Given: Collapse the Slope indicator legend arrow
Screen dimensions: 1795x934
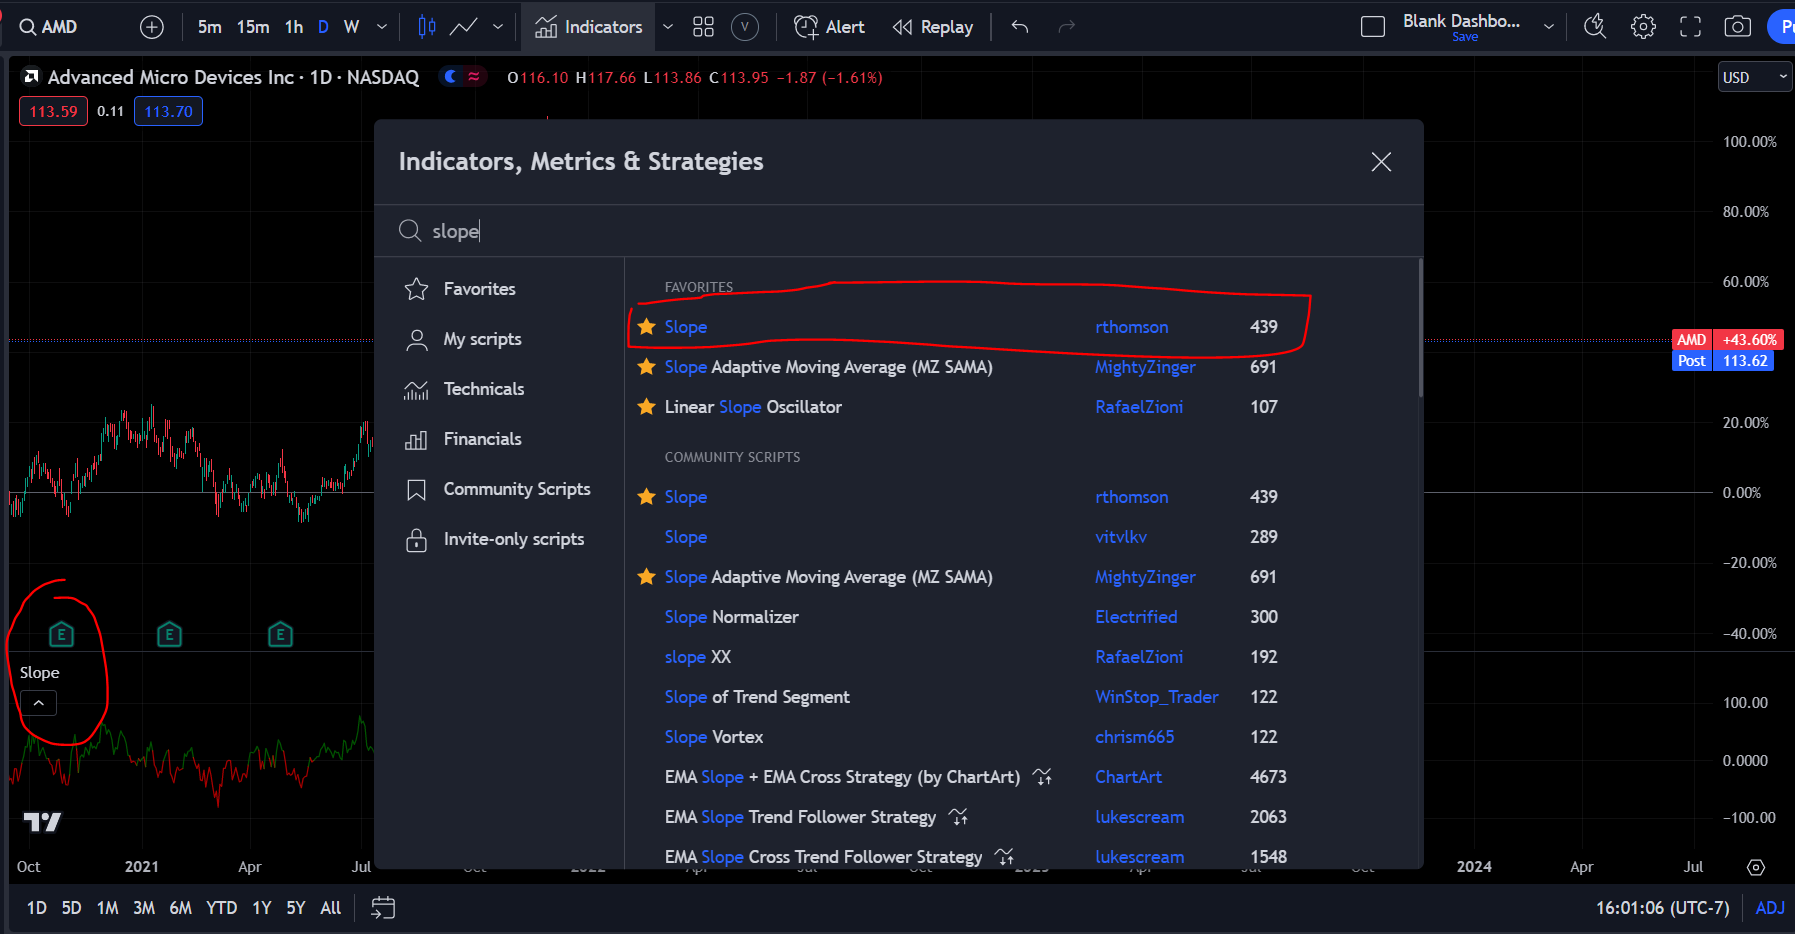Looking at the screenshot, I should [39, 703].
